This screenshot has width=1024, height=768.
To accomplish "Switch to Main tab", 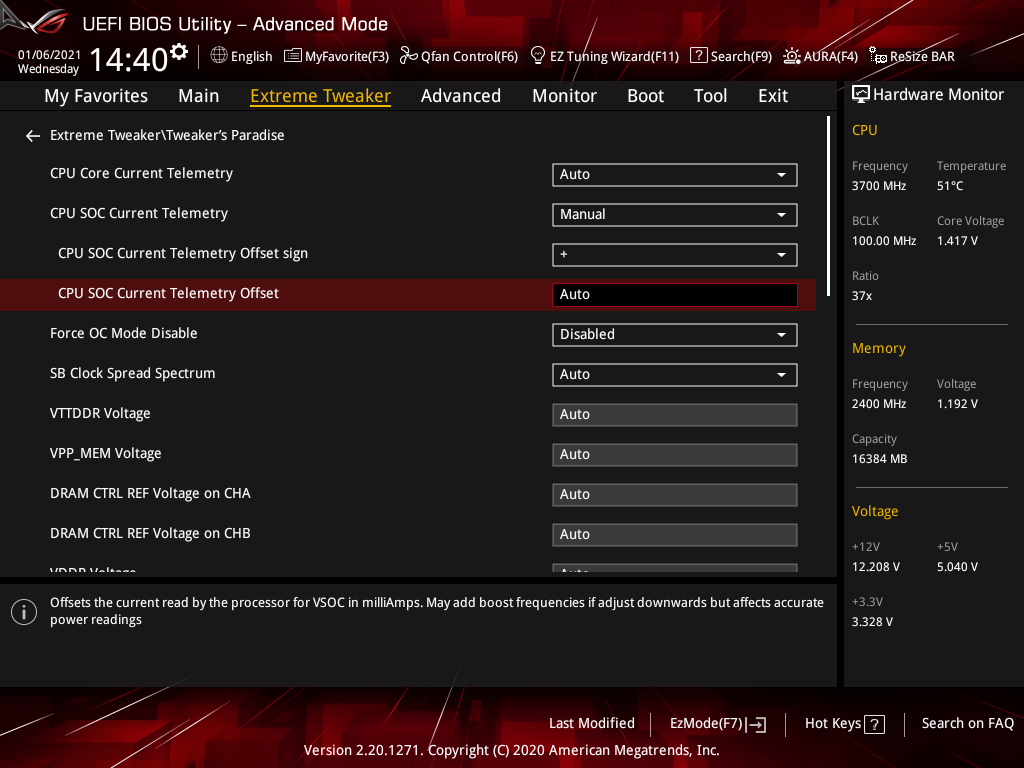I will click(199, 96).
